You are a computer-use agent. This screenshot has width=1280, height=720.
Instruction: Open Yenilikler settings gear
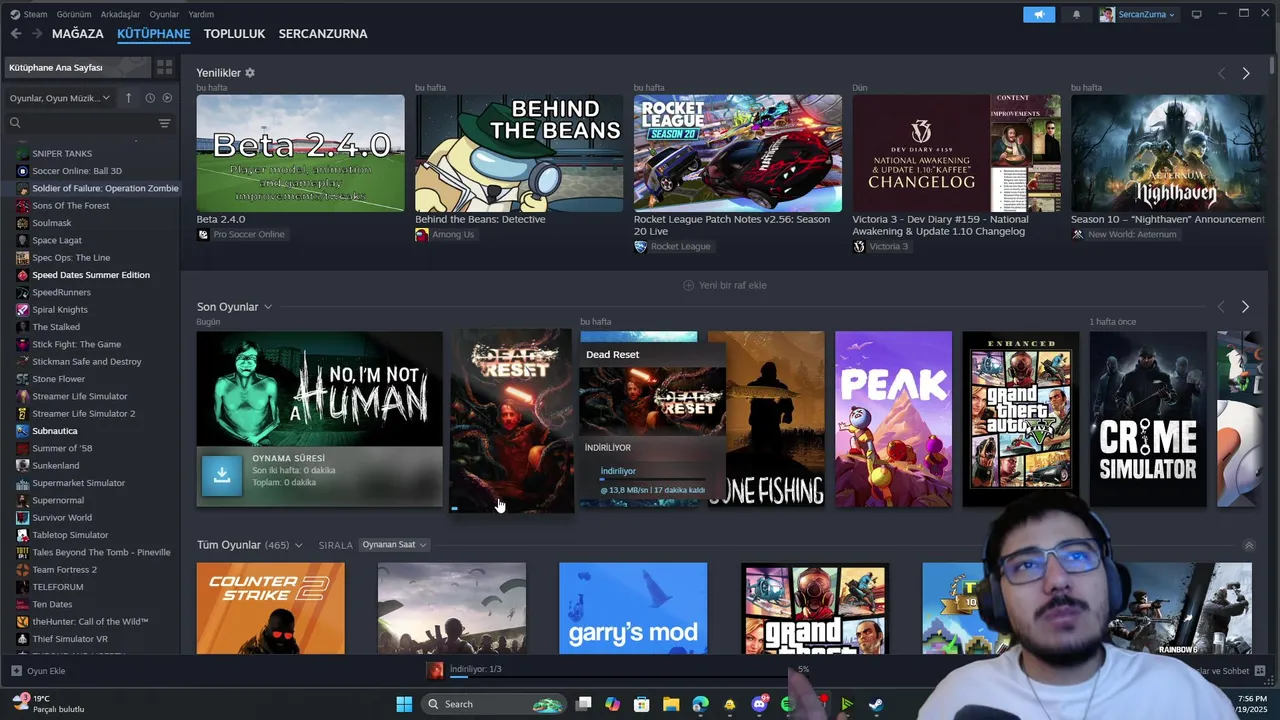250,73
